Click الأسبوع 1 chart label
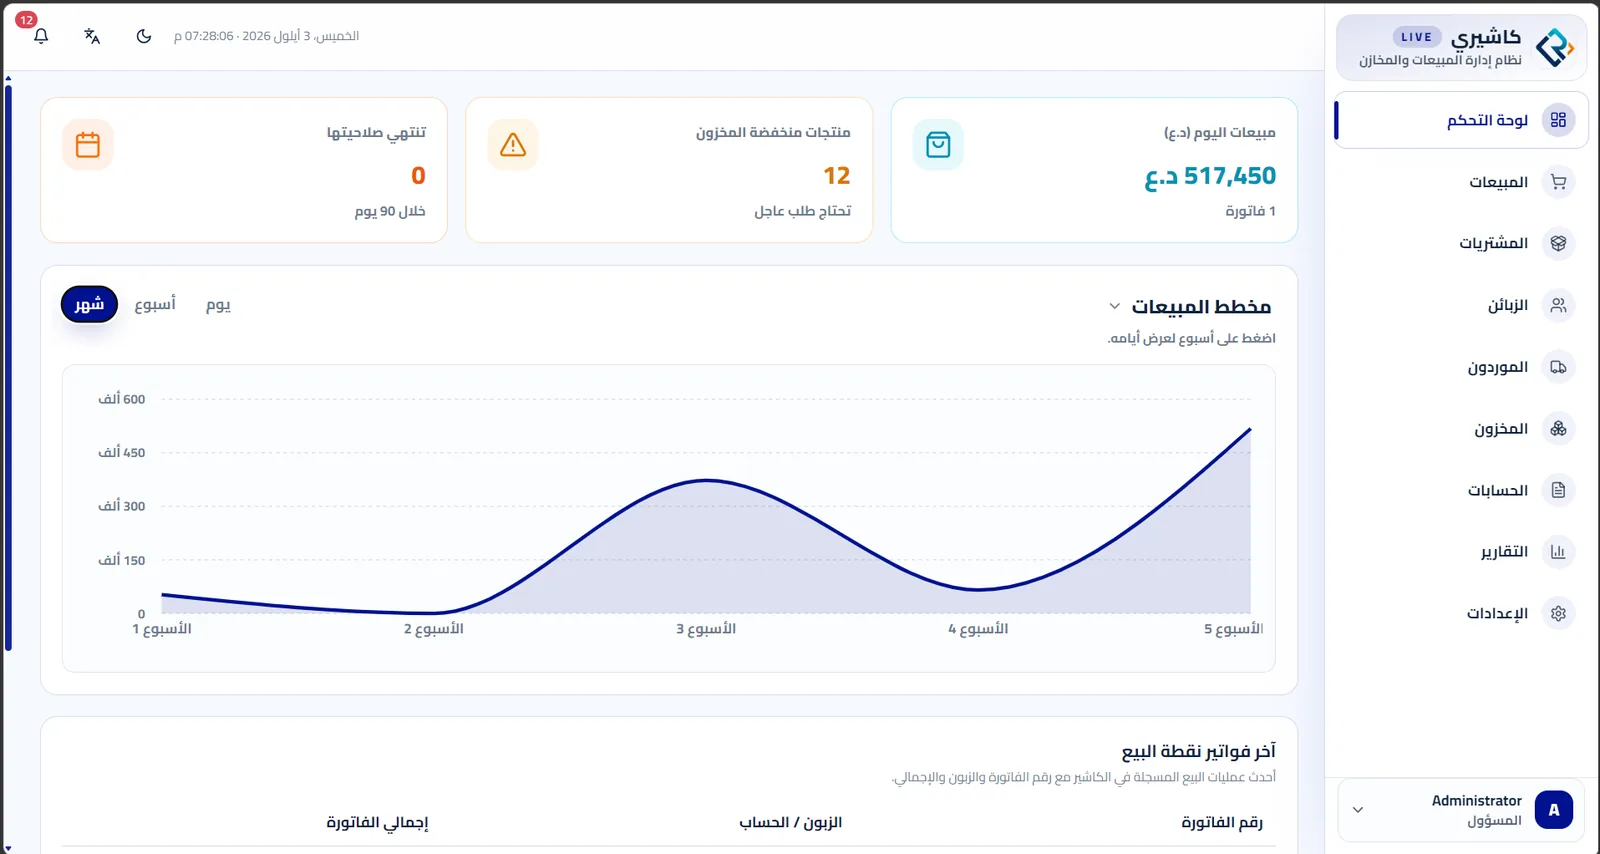 coord(162,629)
